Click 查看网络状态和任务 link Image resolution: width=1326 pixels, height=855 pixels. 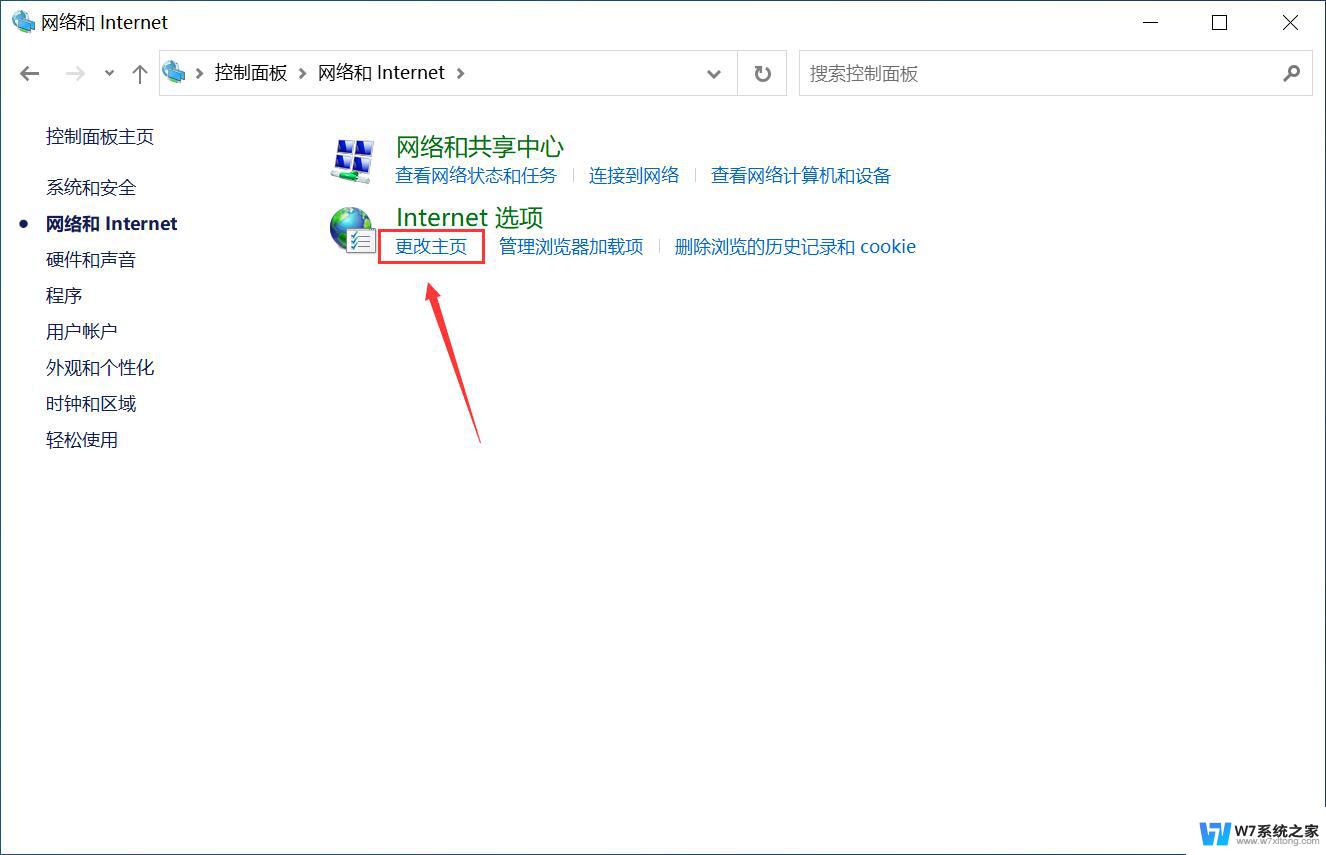476,176
